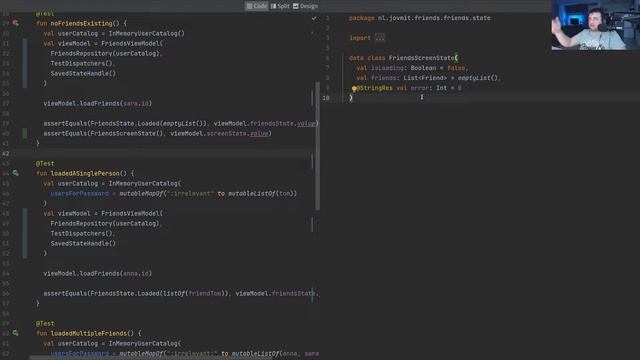Viewport: 640px width, 360px height.
Task: Click the isLoading property name
Action: 387,68
